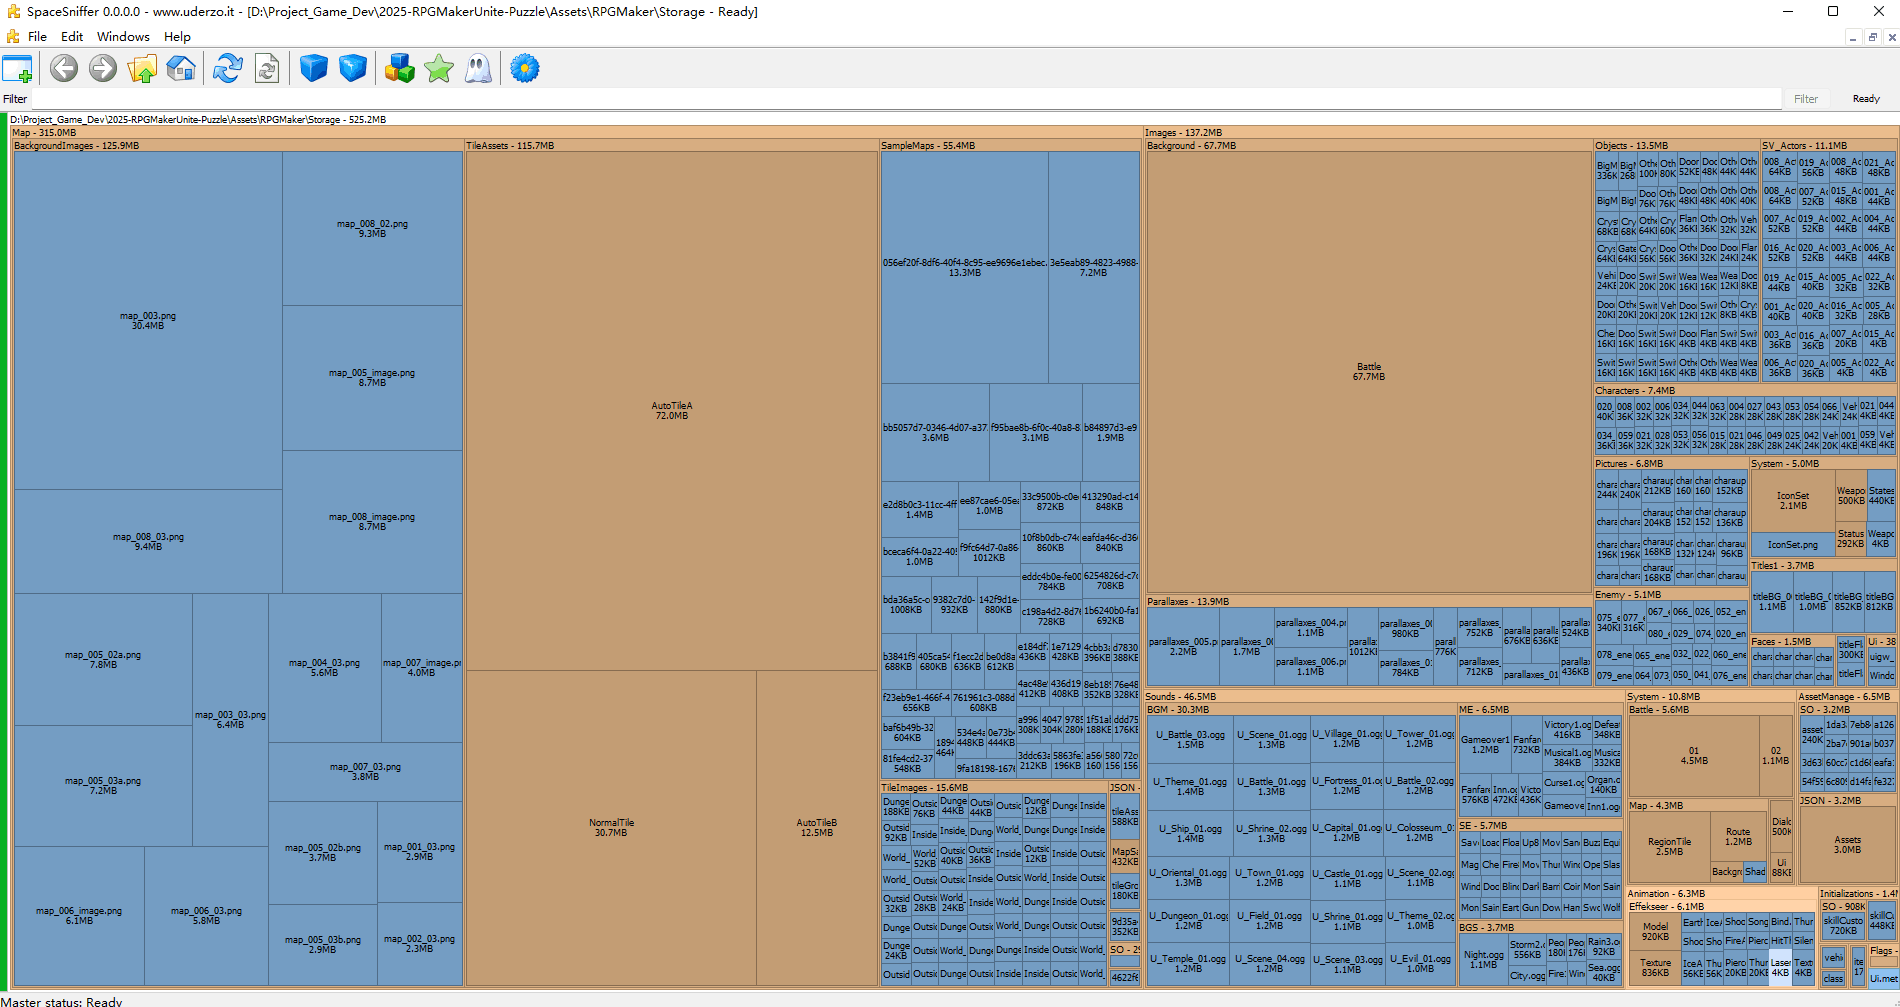Select the map_008_03.png 9.4MB block
The image size is (1900, 1007).
[x=148, y=541]
